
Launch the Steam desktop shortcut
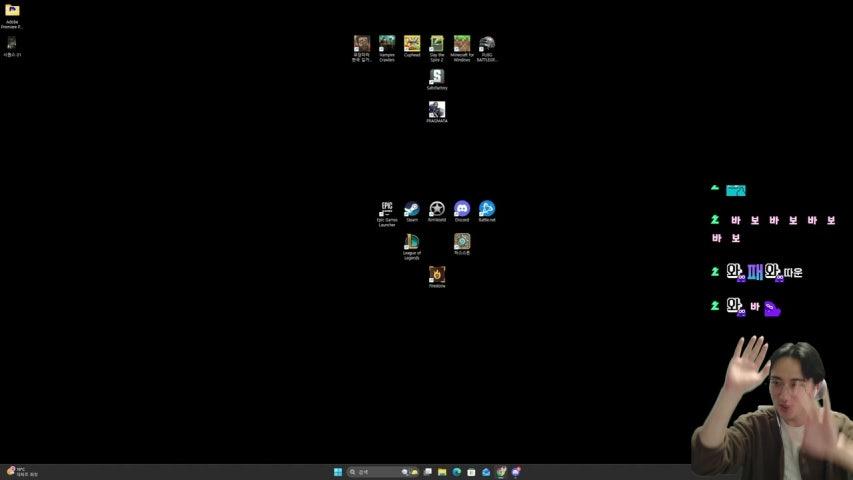pos(412,211)
